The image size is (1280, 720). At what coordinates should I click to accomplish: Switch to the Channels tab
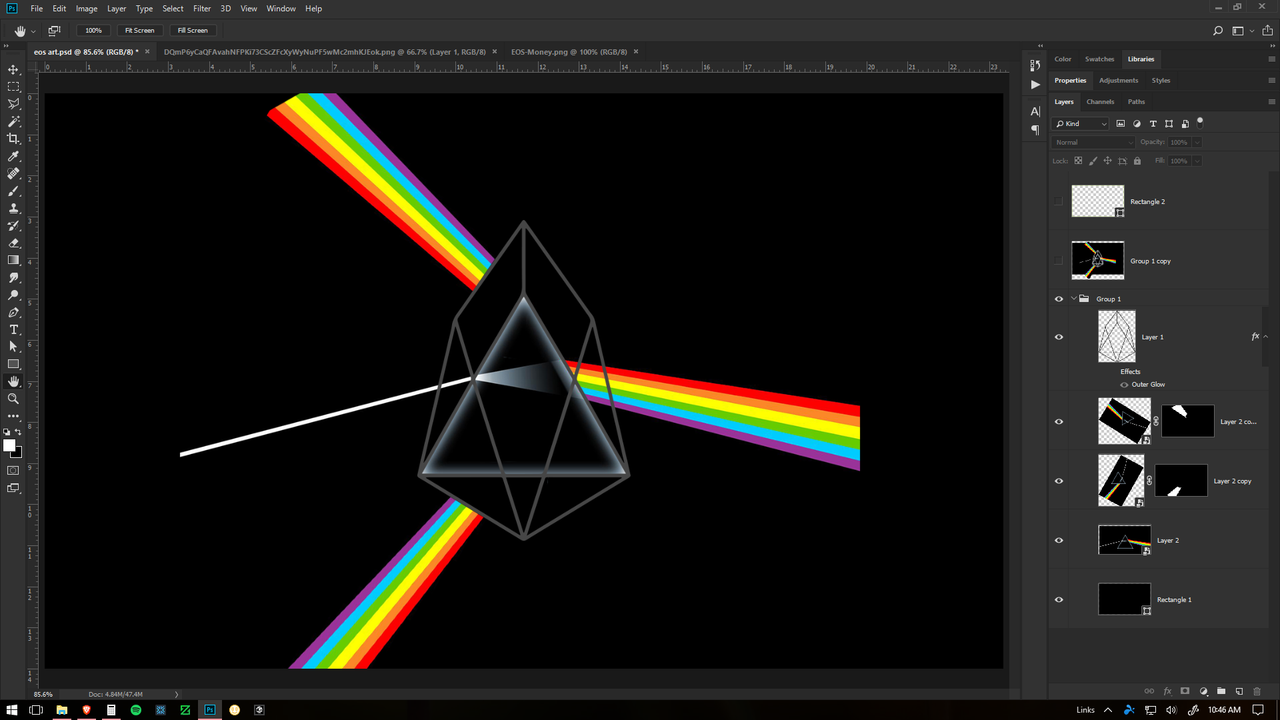(1100, 101)
